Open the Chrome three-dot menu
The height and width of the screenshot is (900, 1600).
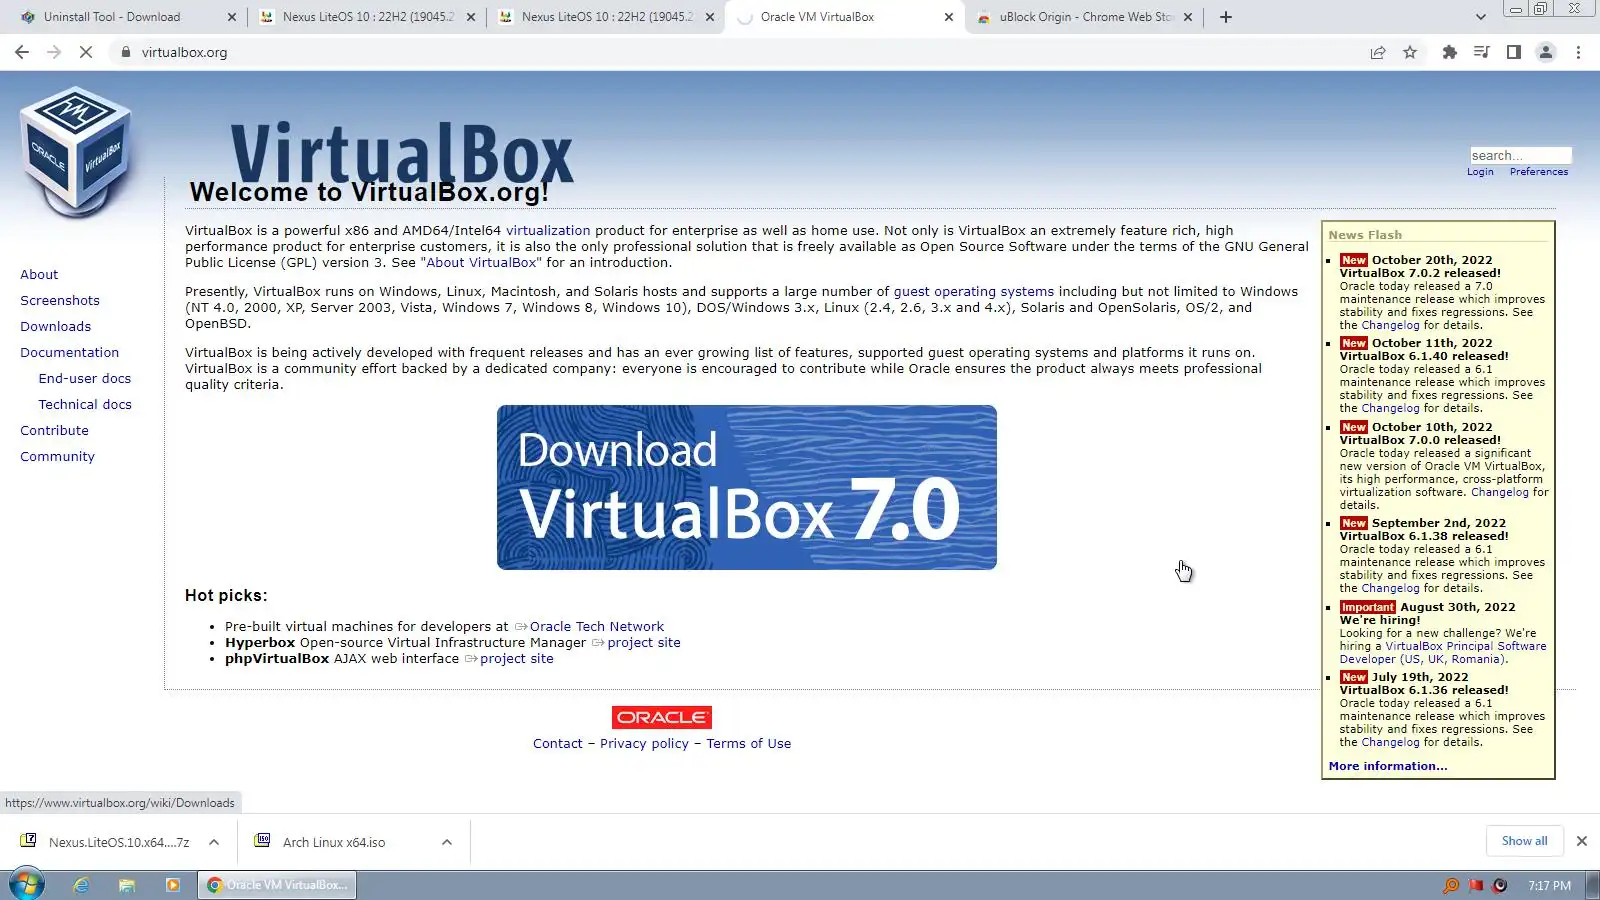1578,52
